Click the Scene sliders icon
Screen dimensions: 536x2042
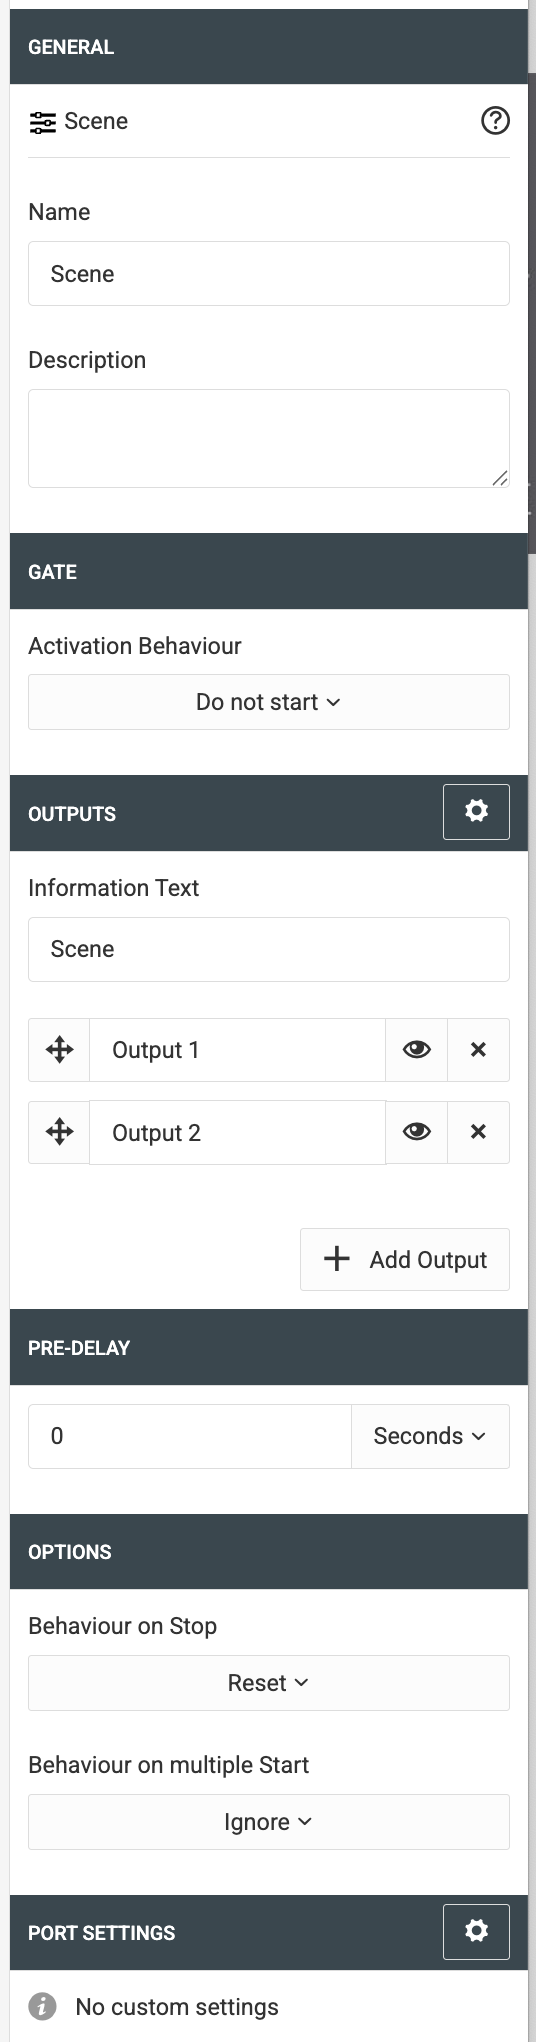pos(42,122)
